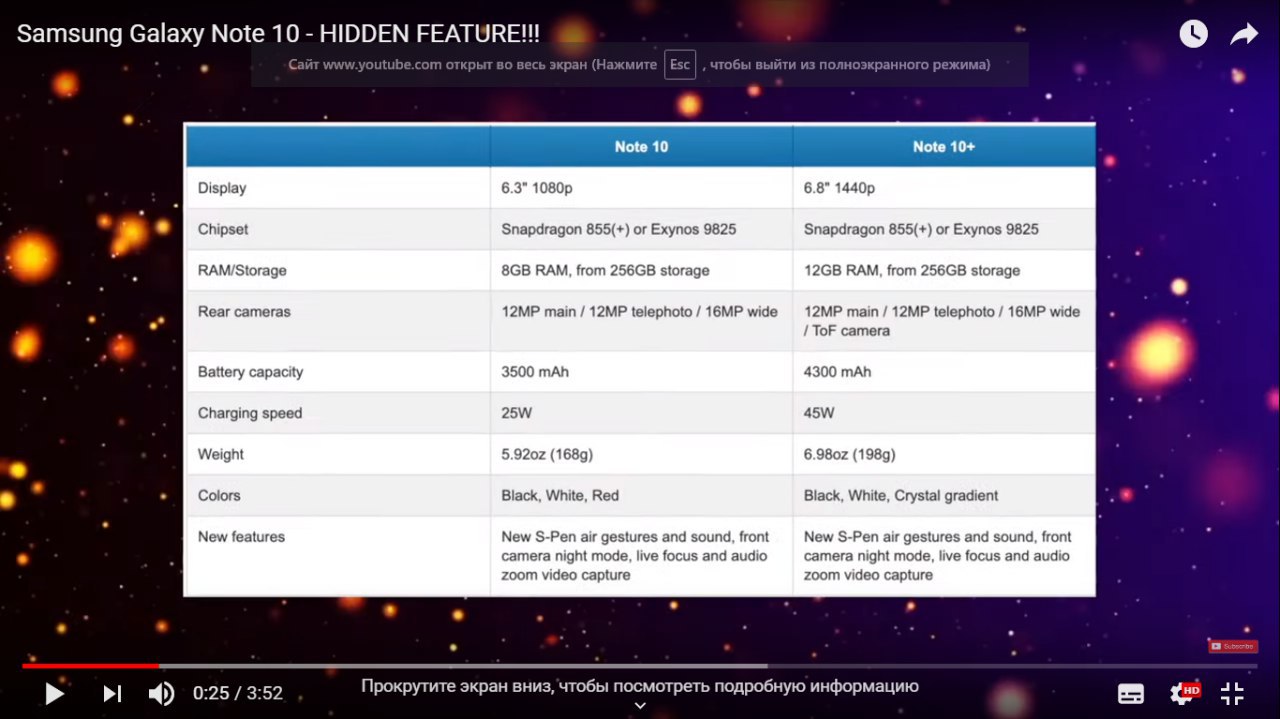
Task: Open the HD quality settings gear
Action: (x=1184, y=693)
